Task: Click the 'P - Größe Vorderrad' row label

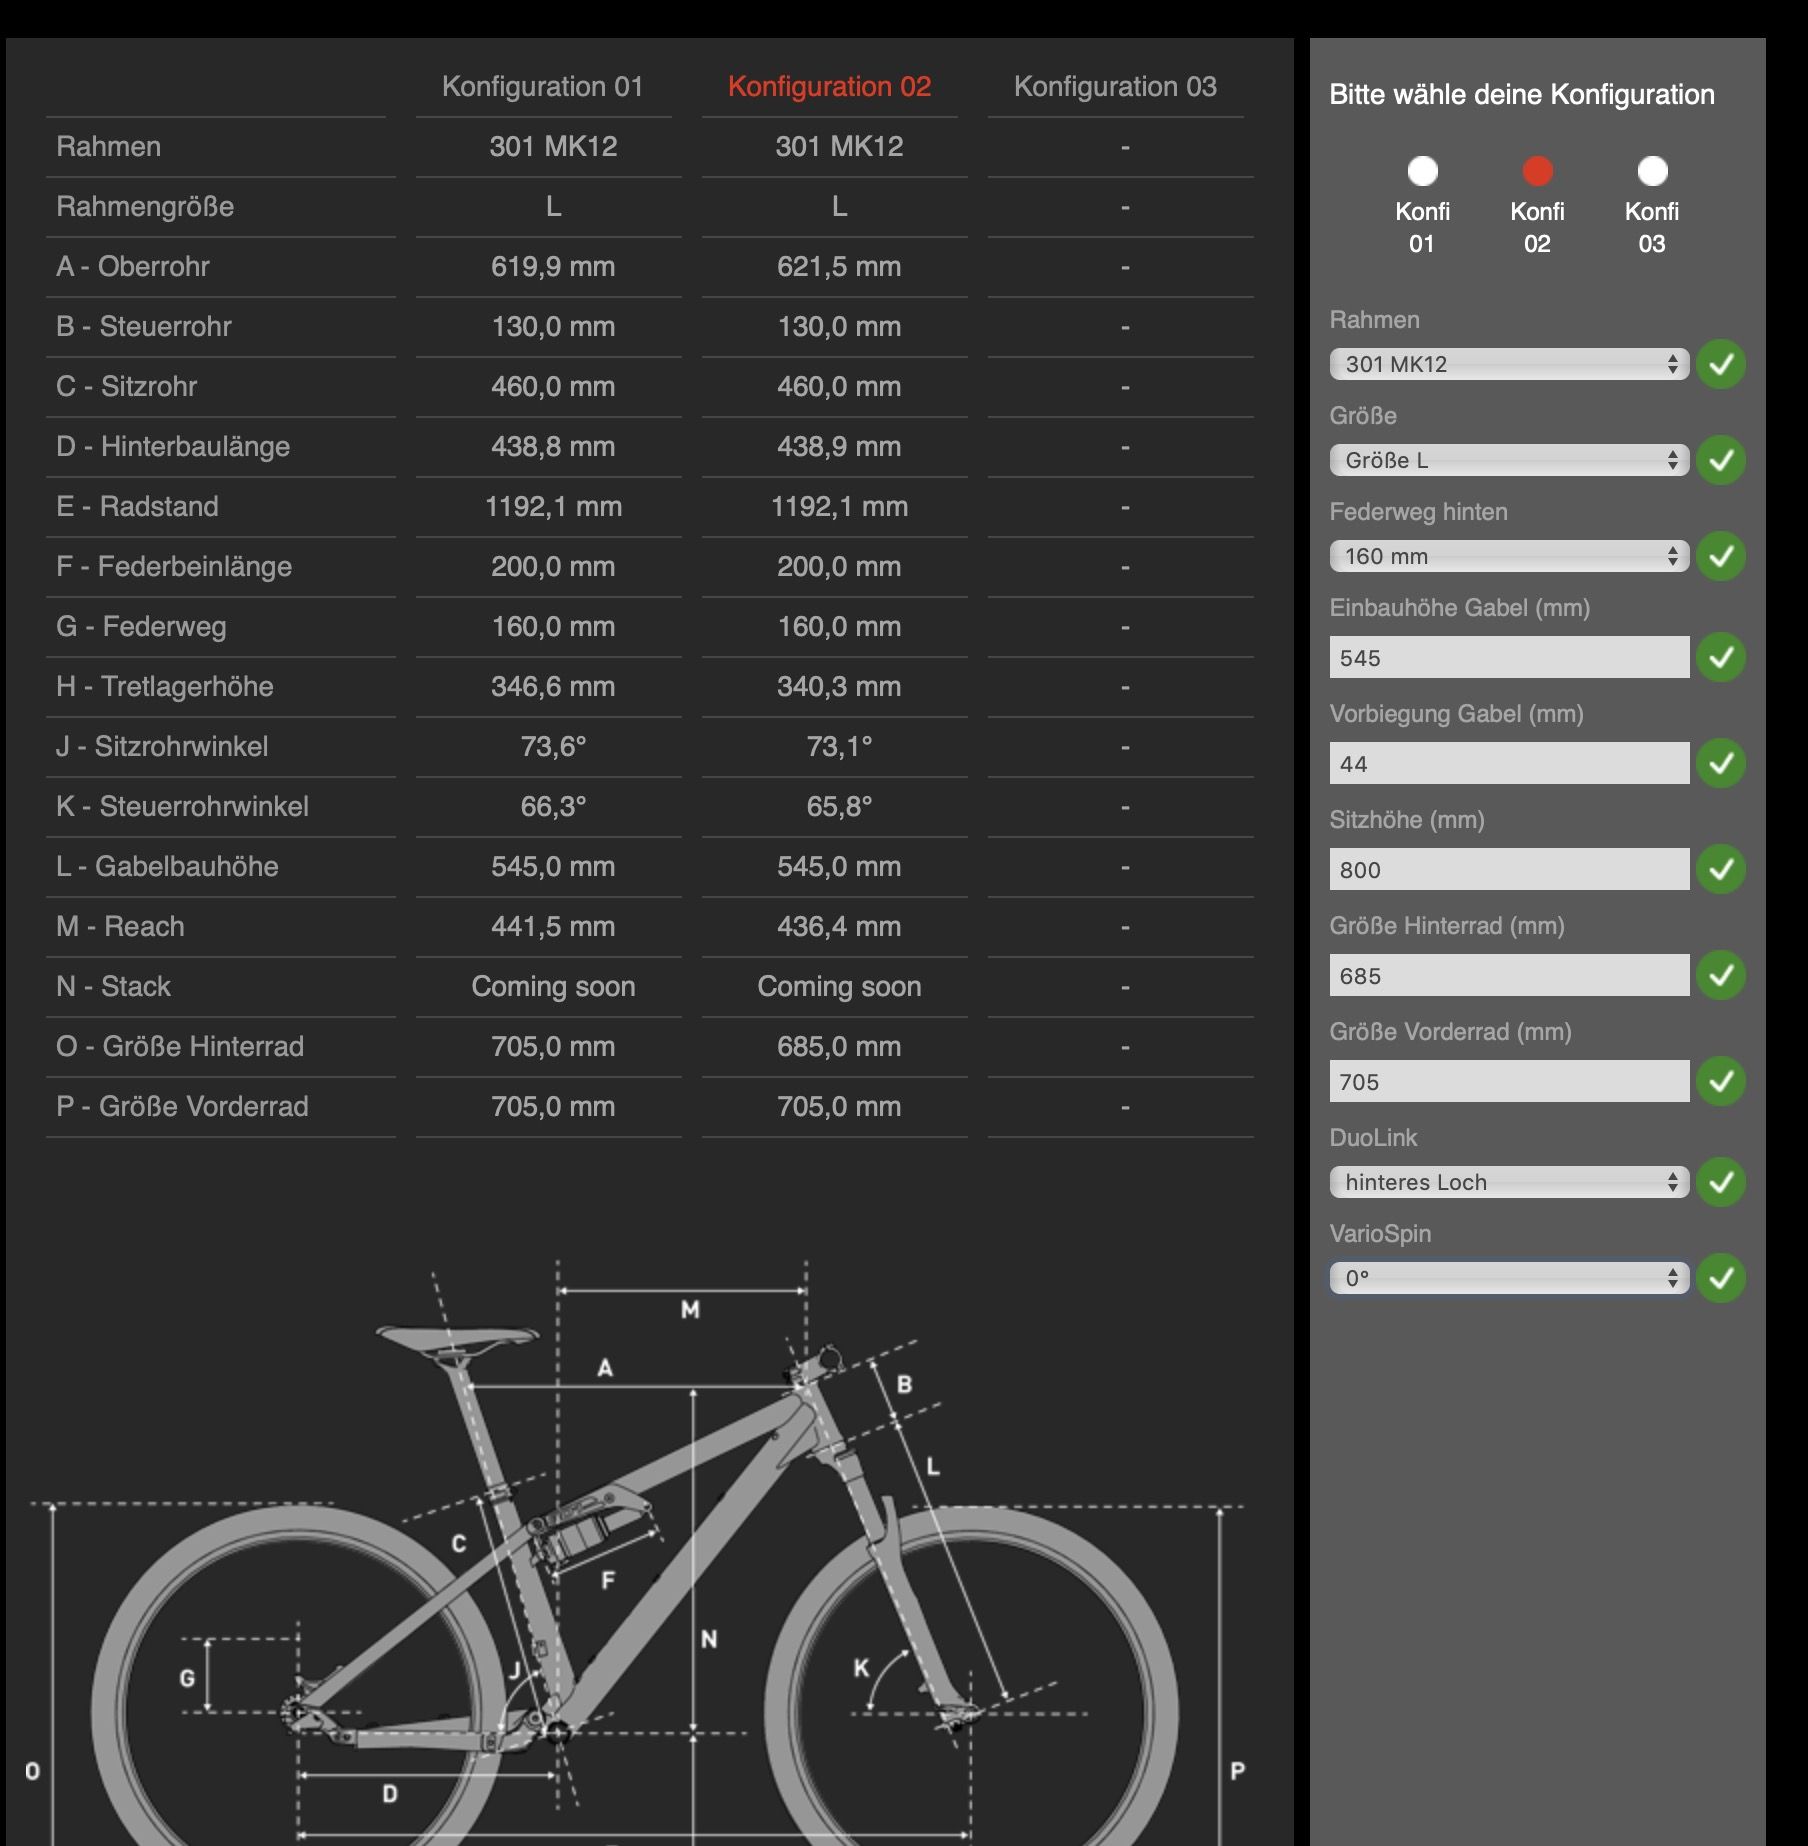Action: (182, 1107)
